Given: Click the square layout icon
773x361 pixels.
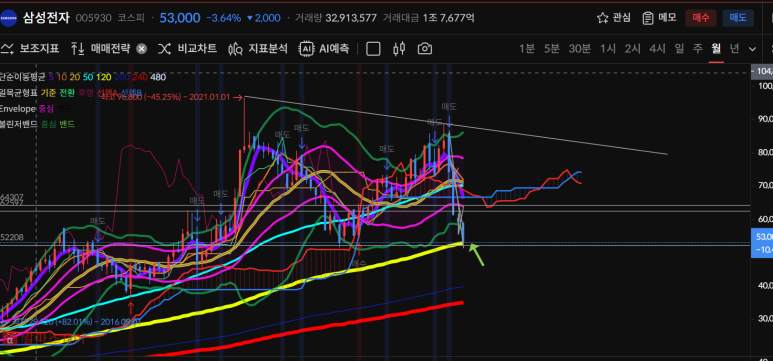Looking at the screenshot, I should click(x=373, y=49).
